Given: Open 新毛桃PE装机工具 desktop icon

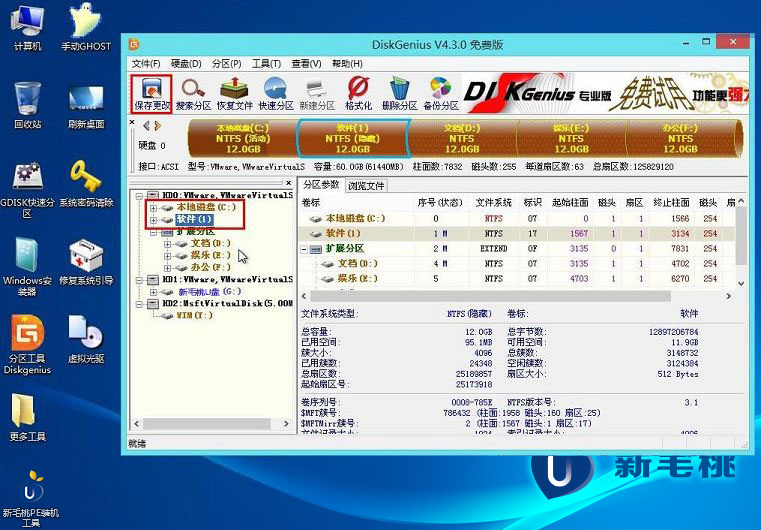Looking at the screenshot, I should pos(30,499).
